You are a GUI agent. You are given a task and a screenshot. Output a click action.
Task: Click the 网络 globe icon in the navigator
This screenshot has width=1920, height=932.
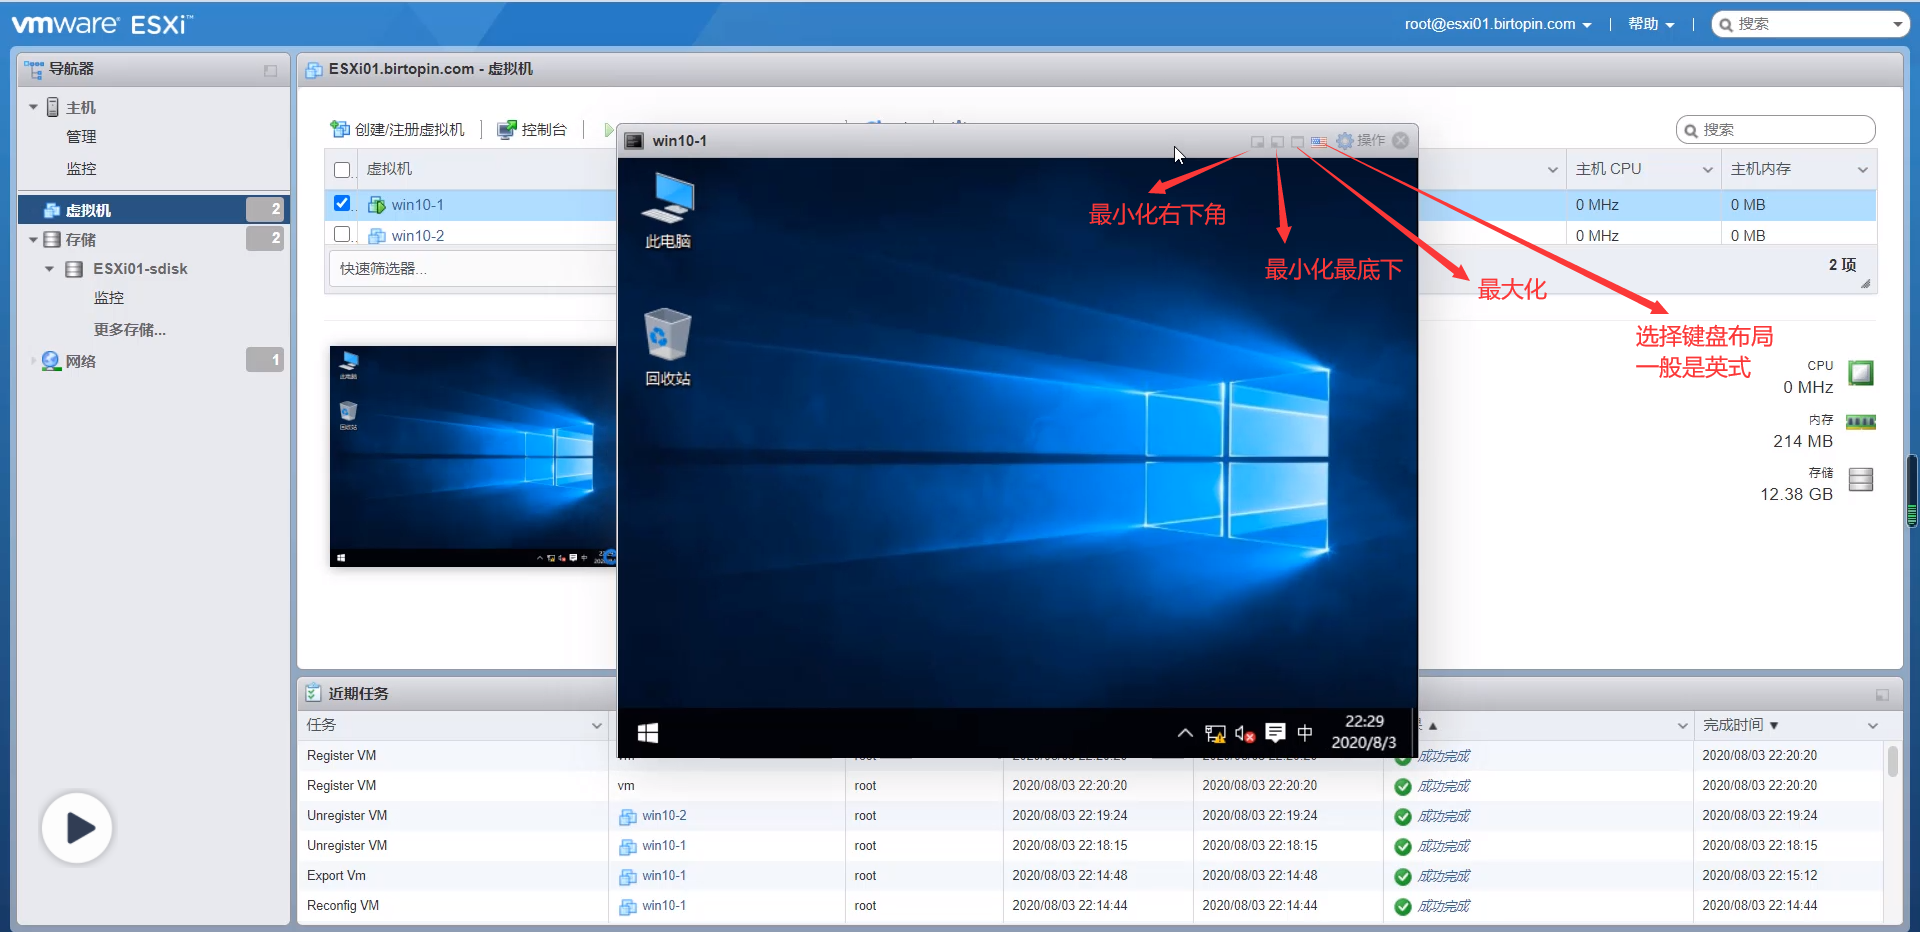(51, 361)
